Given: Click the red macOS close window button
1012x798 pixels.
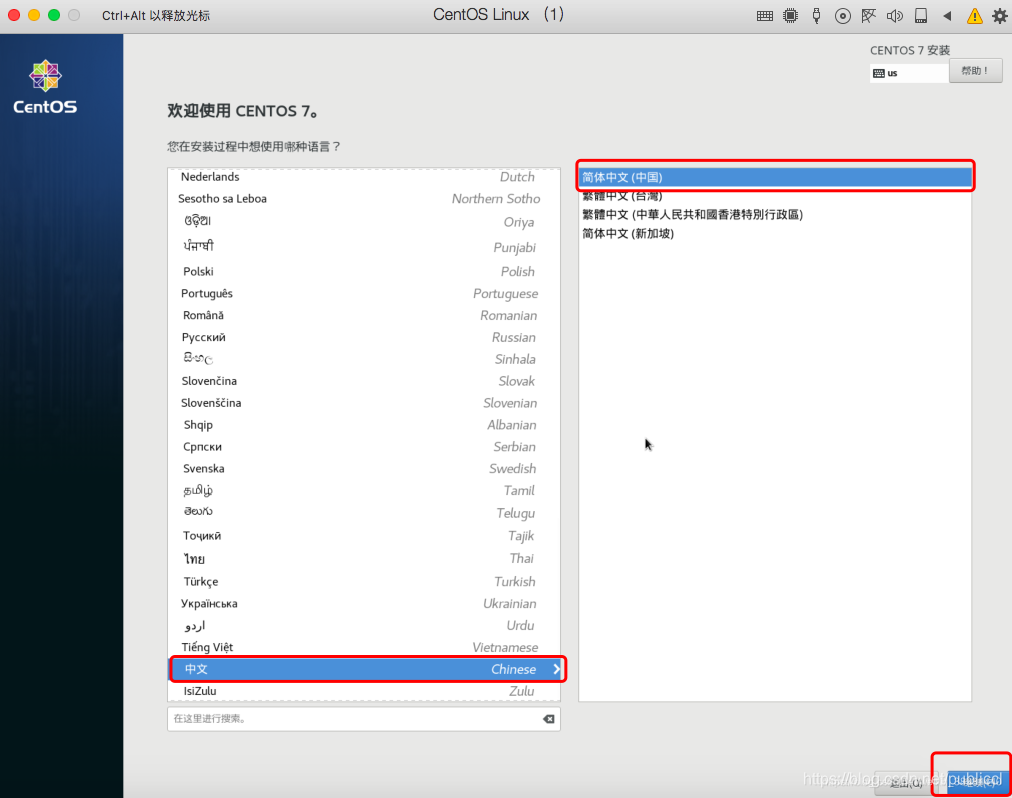Looking at the screenshot, I should pyautogui.click(x=14, y=15).
